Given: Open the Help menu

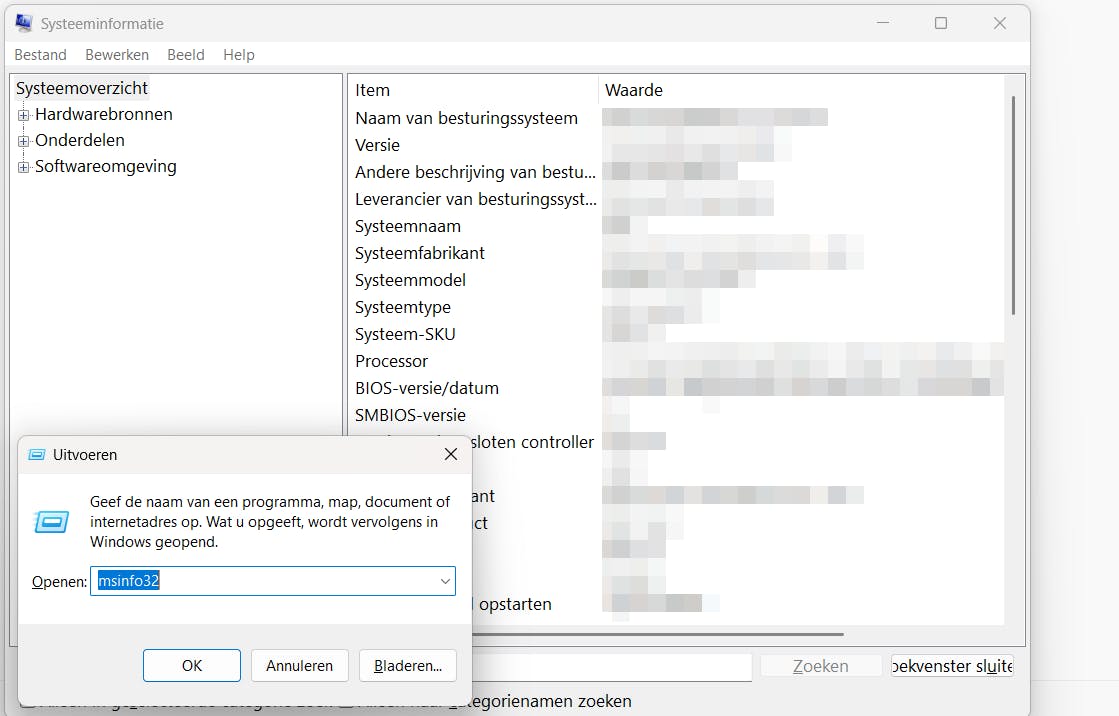Looking at the screenshot, I should 238,54.
